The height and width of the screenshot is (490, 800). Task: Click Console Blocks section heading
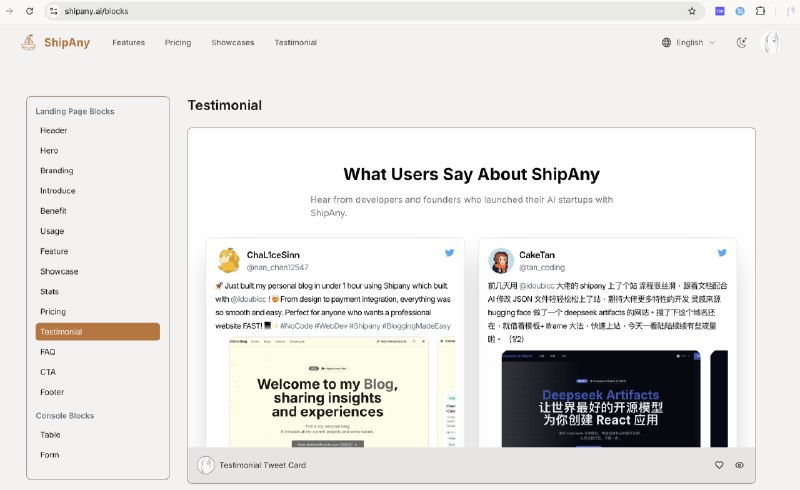(65, 415)
